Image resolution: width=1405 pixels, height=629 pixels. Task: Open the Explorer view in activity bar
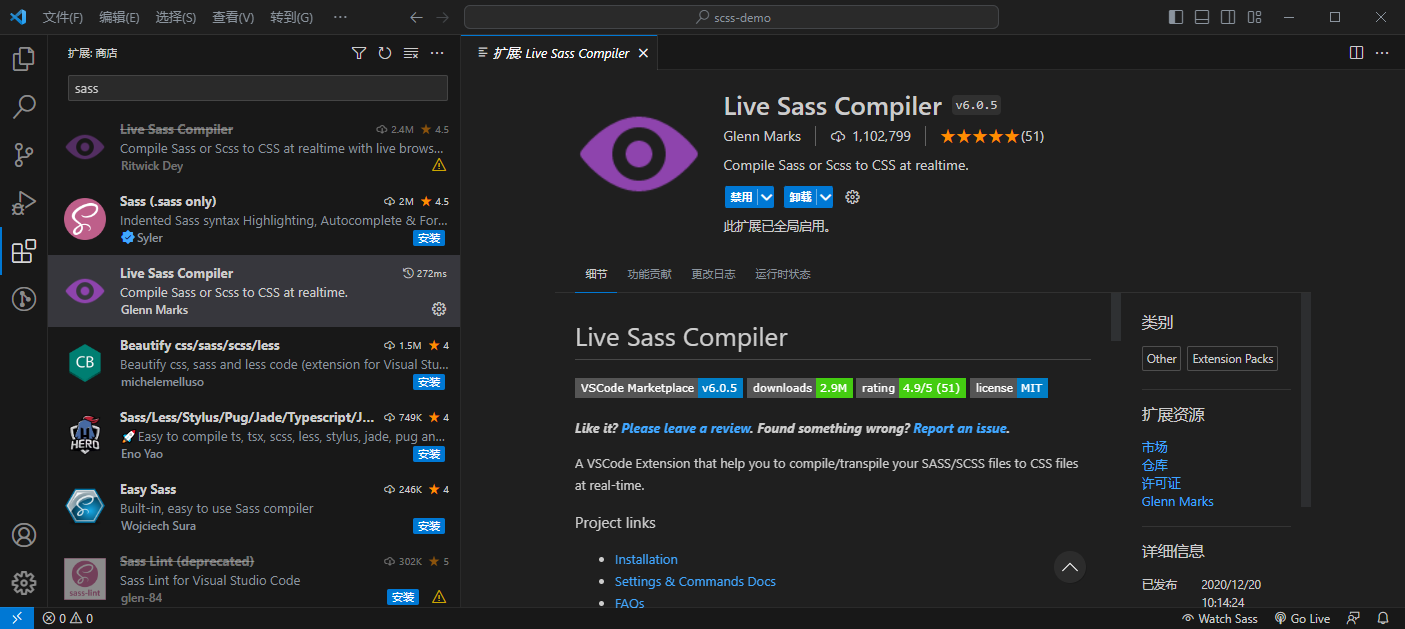[x=24, y=59]
